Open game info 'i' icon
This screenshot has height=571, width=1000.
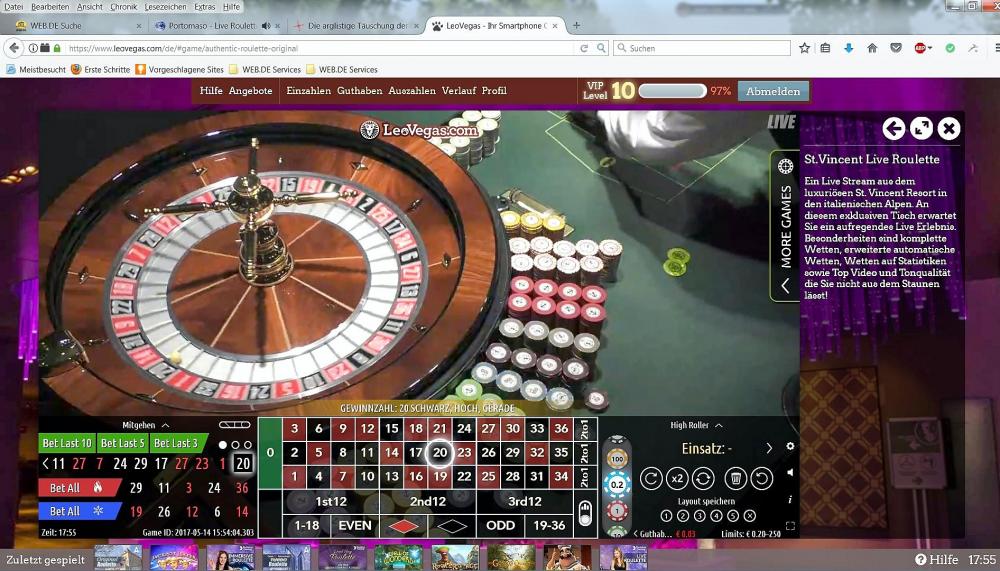[x=790, y=500]
